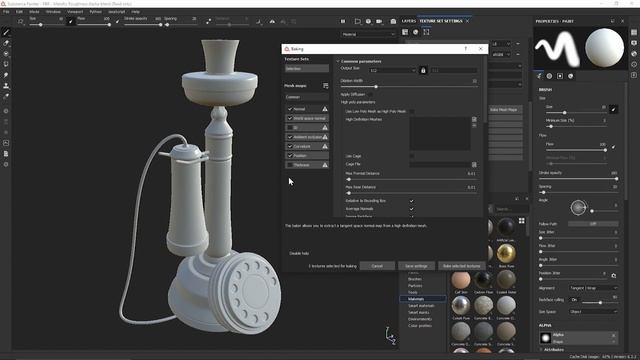Click the Disable help link

299,253
